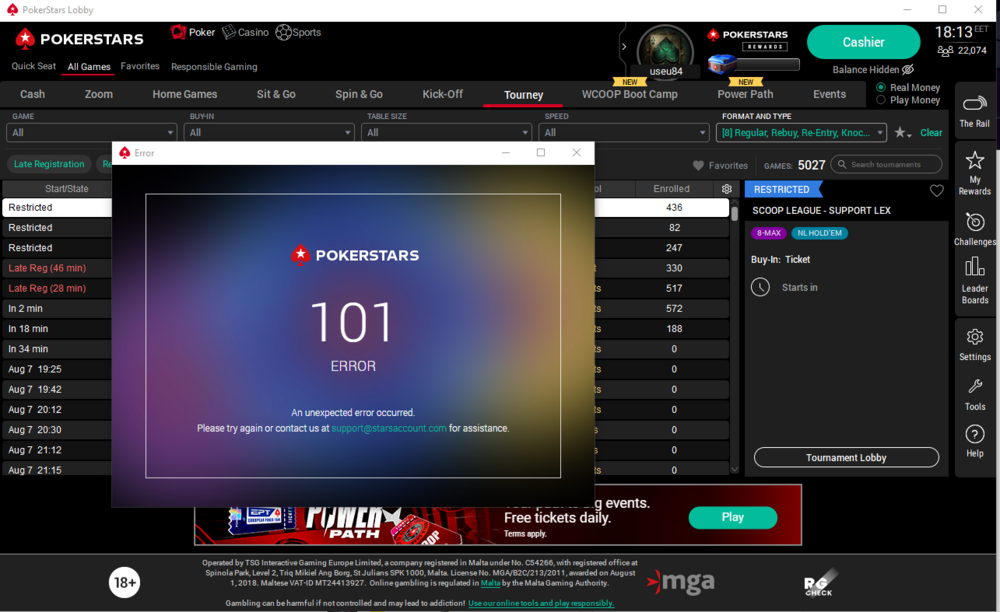The image size is (1000, 612).
Task: Click the column settings gear icon
Action: [726, 189]
